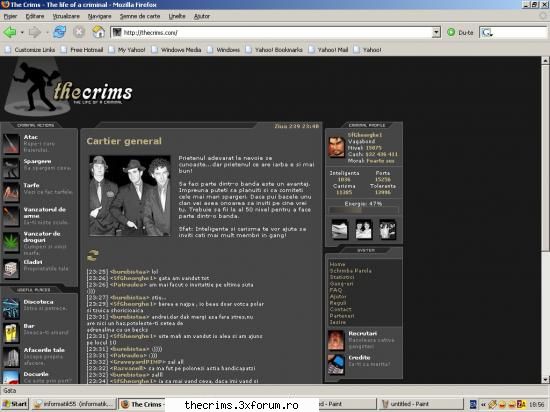Image resolution: width=550 pixels, height=412 pixels.
Task: Select the drug dealer leaf icon
Action: (11, 242)
